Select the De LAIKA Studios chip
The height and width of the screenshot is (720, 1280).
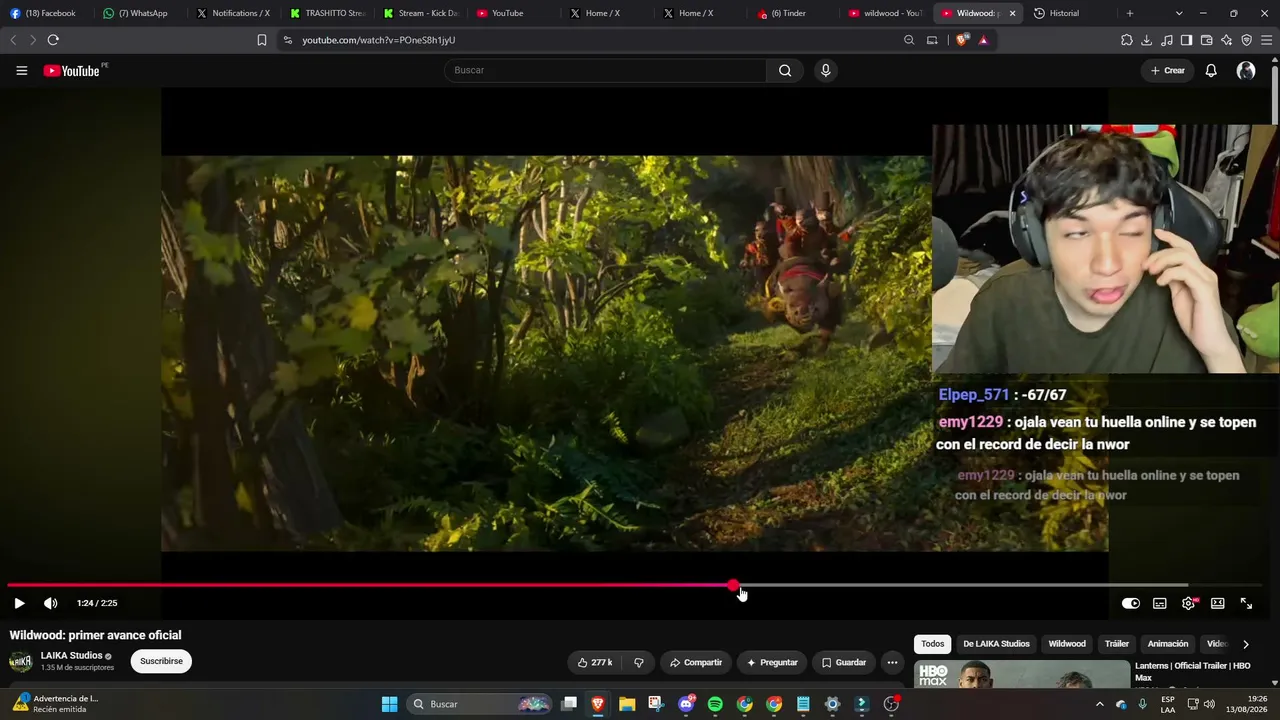[996, 644]
